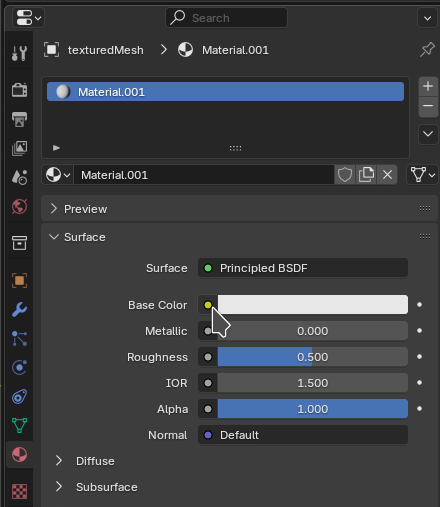Screen dimensions: 440x507
Task: Click the Base Color white swatch
Action: tap(313, 304)
